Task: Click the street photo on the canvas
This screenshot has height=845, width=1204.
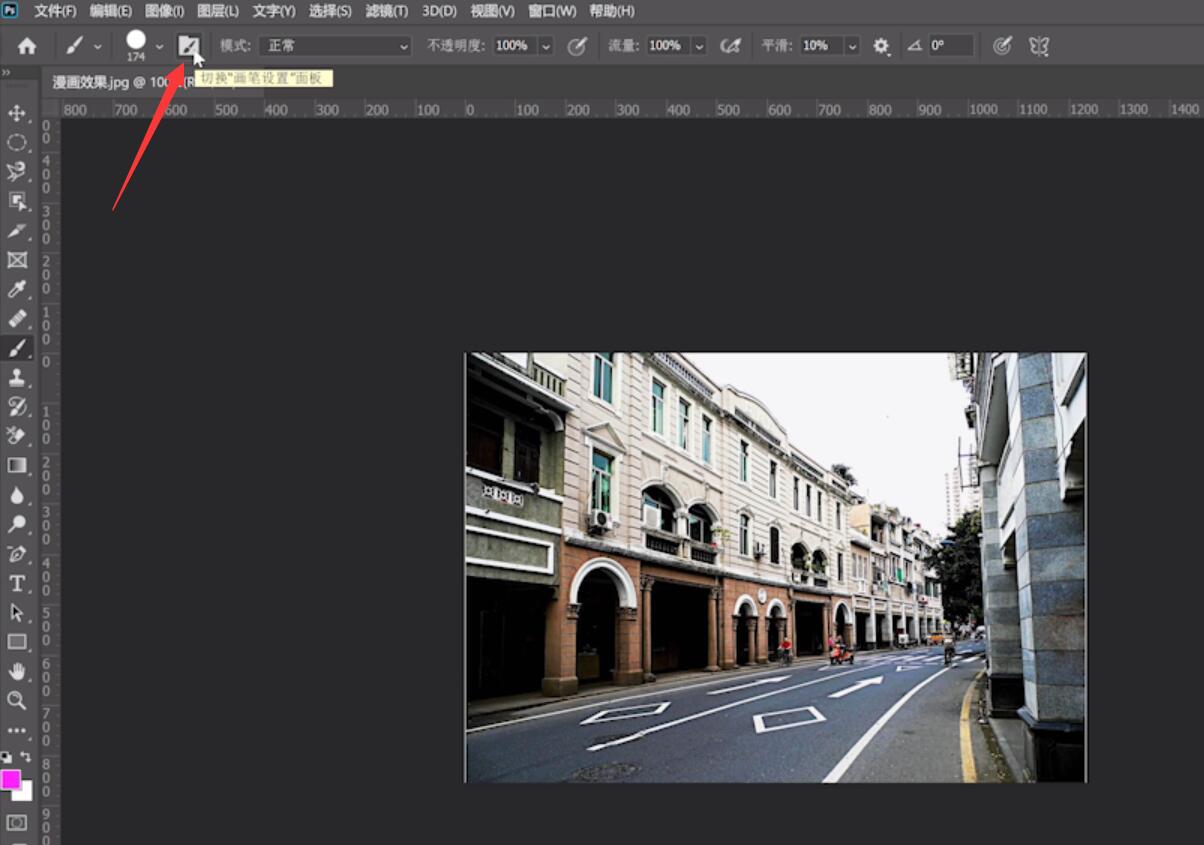Action: 776,567
